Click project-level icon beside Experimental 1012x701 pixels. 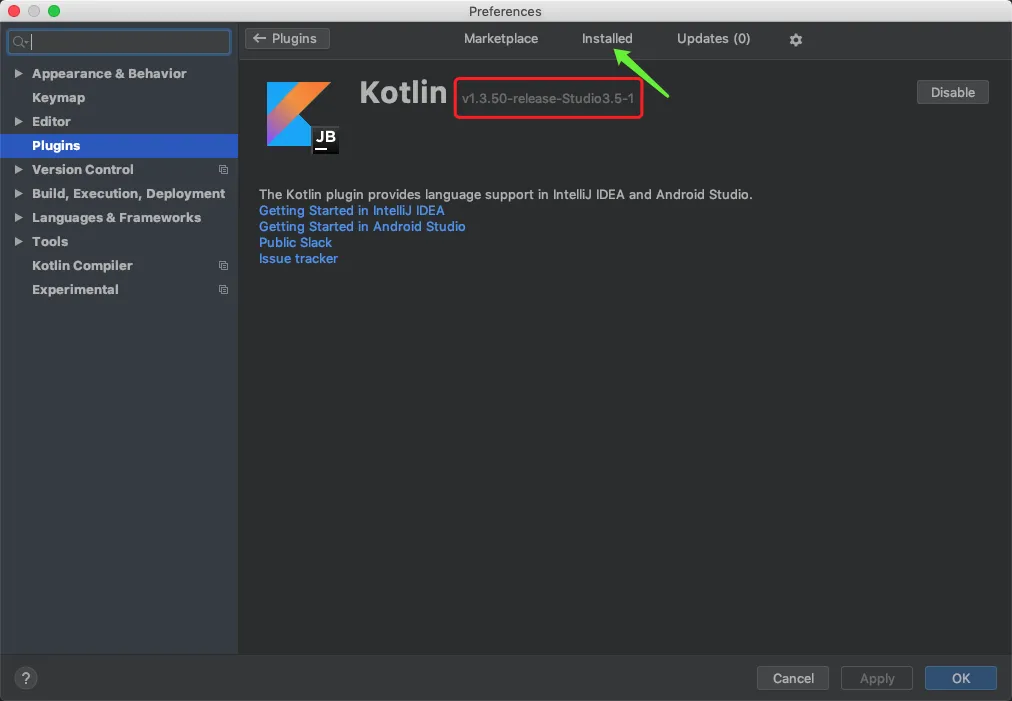(x=223, y=289)
